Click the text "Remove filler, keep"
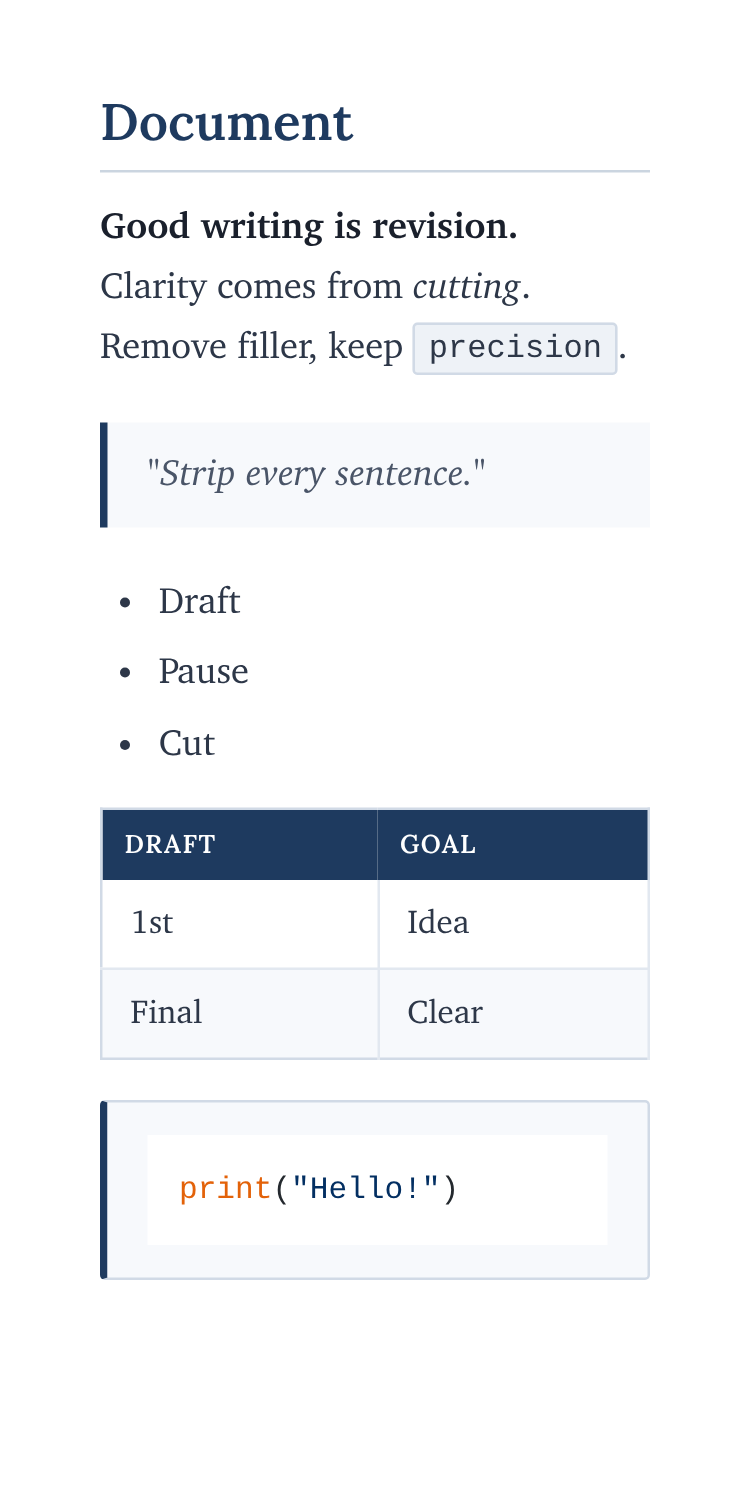 pyautogui.click(x=251, y=348)
